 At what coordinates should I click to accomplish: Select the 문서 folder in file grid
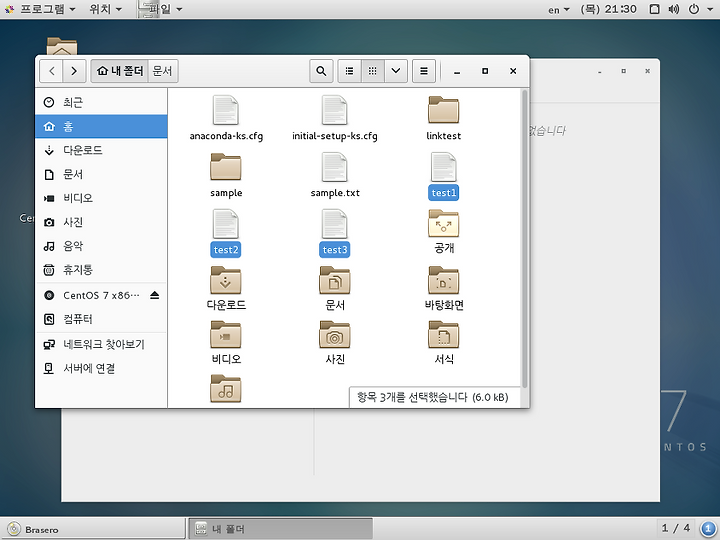[335, 281]
